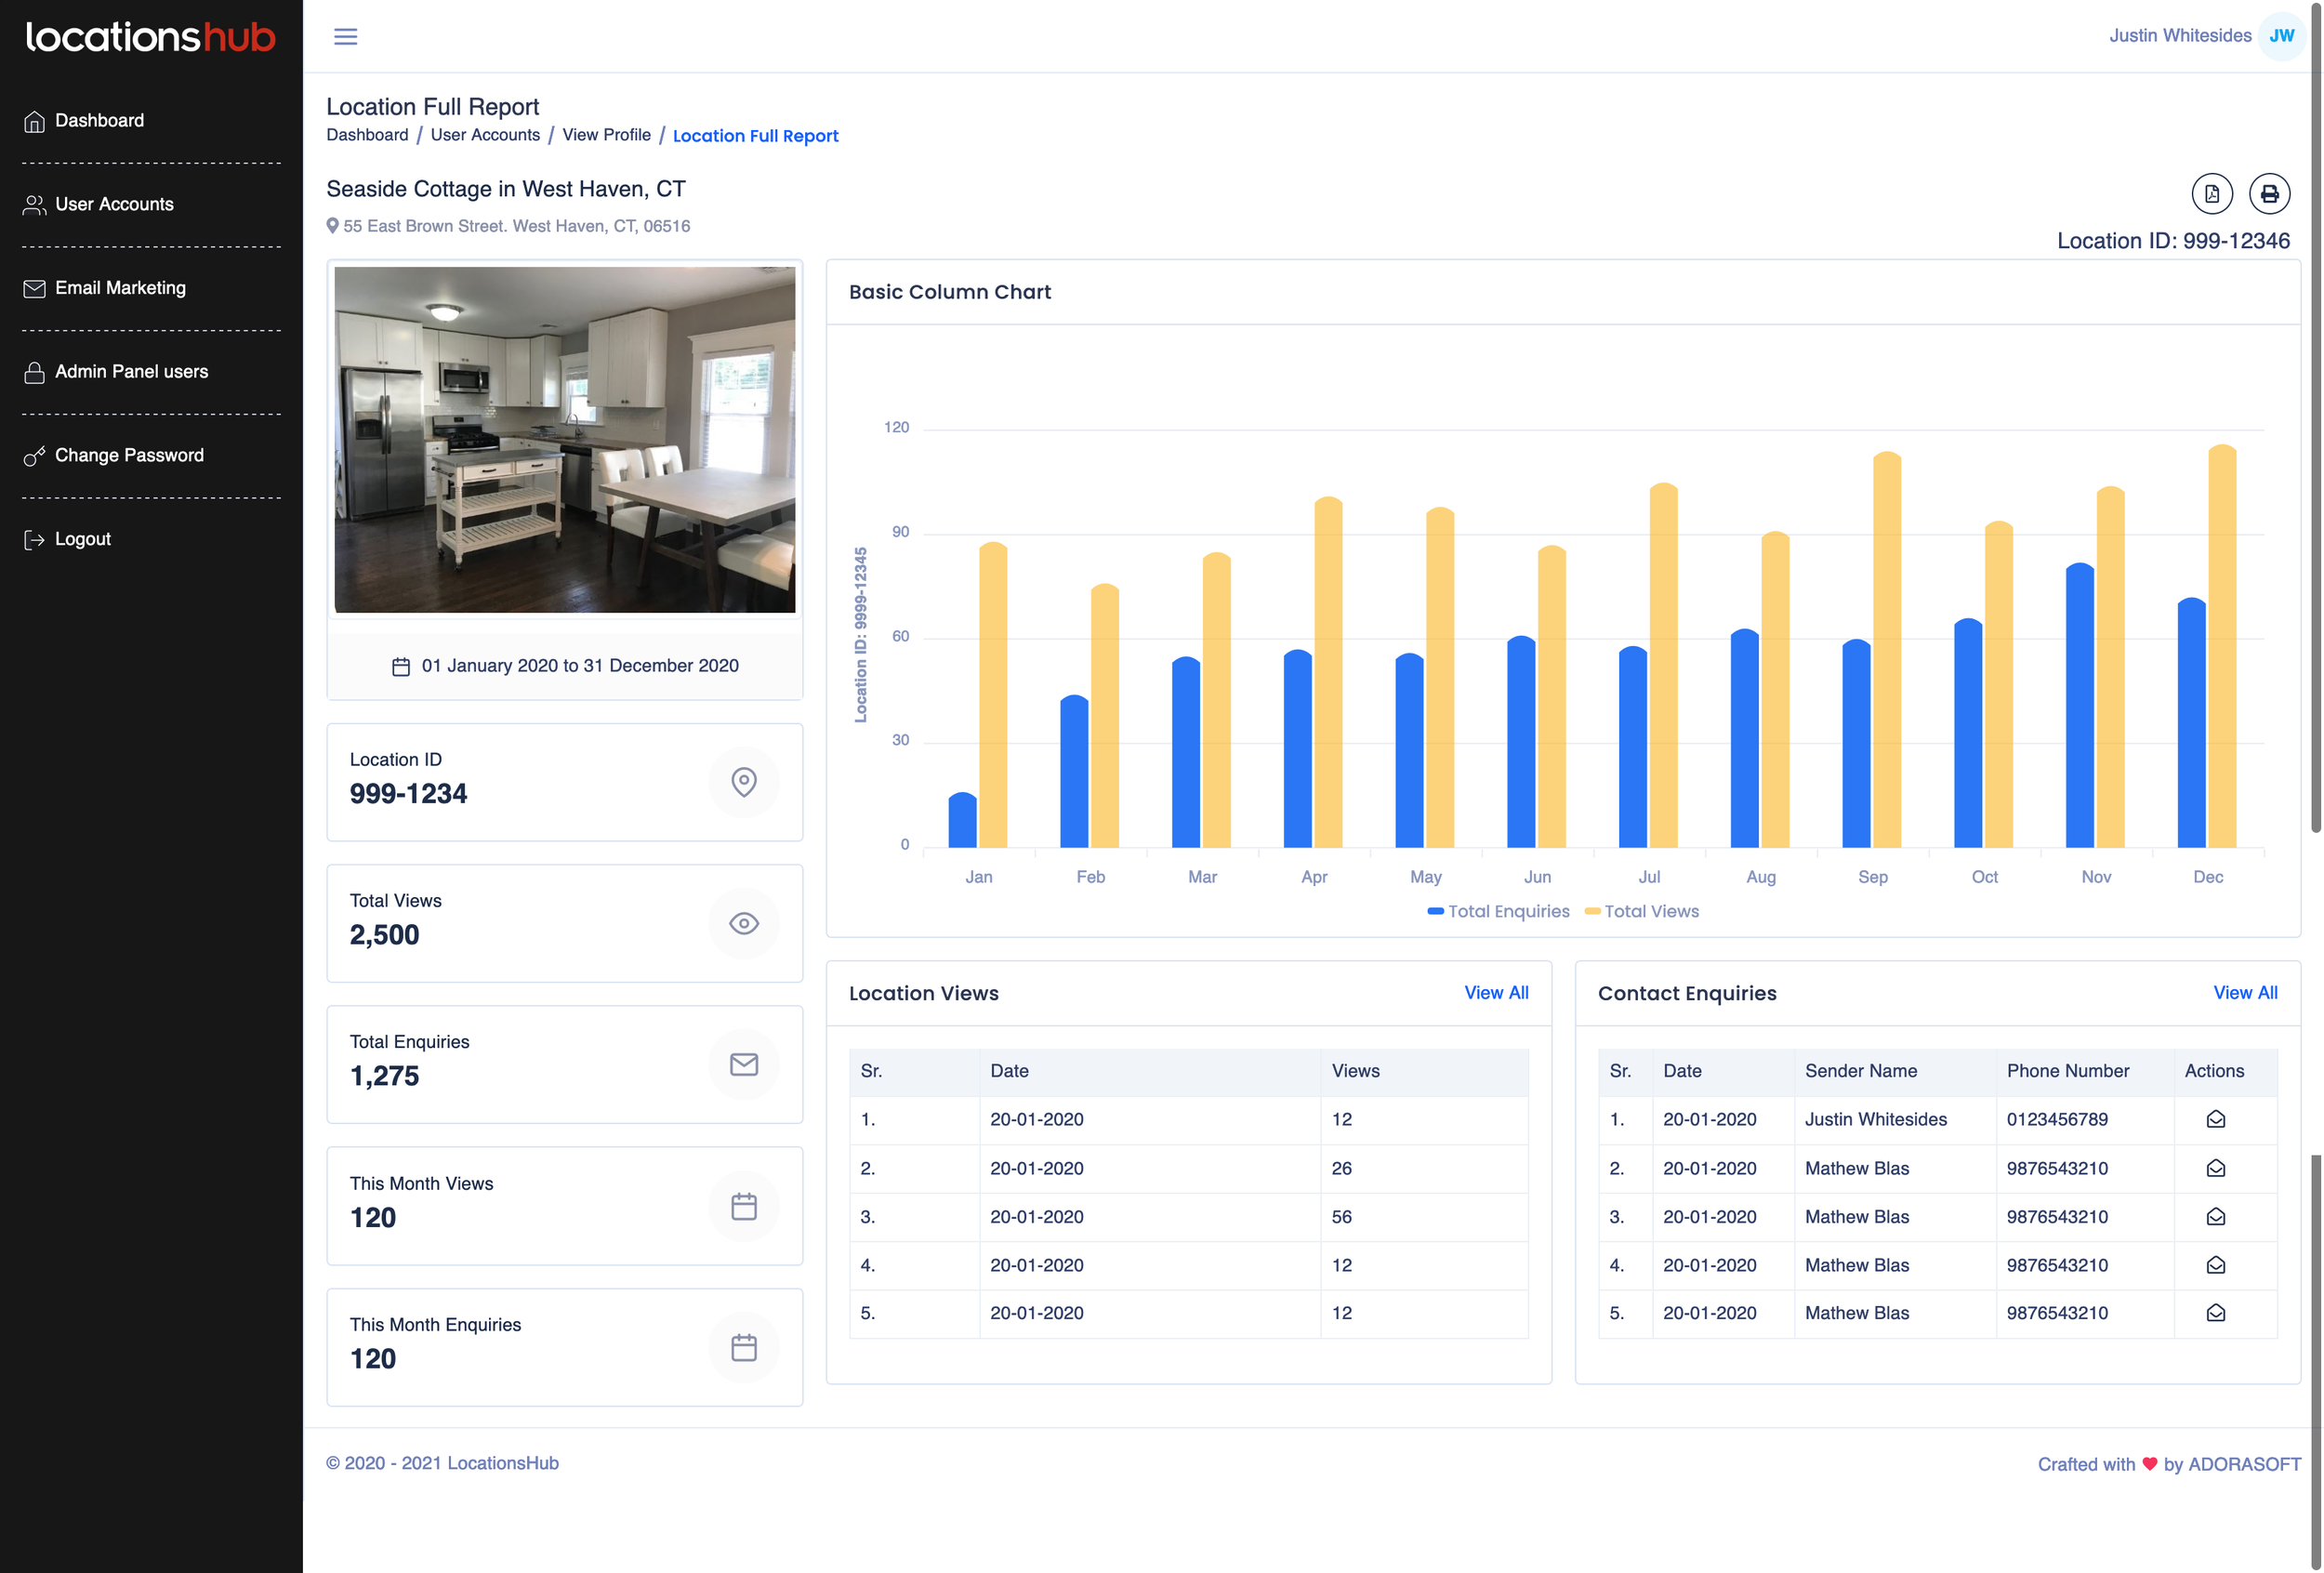This screenshot has width=2324, height=1573.
Task: Click the location pin icon on Location ID card
Action: 744,783
